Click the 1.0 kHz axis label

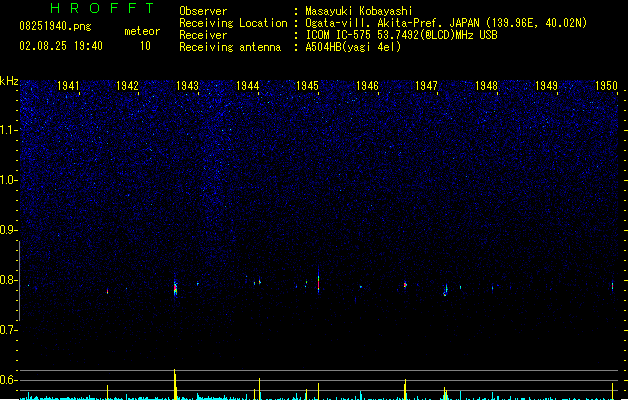[7, 180]
